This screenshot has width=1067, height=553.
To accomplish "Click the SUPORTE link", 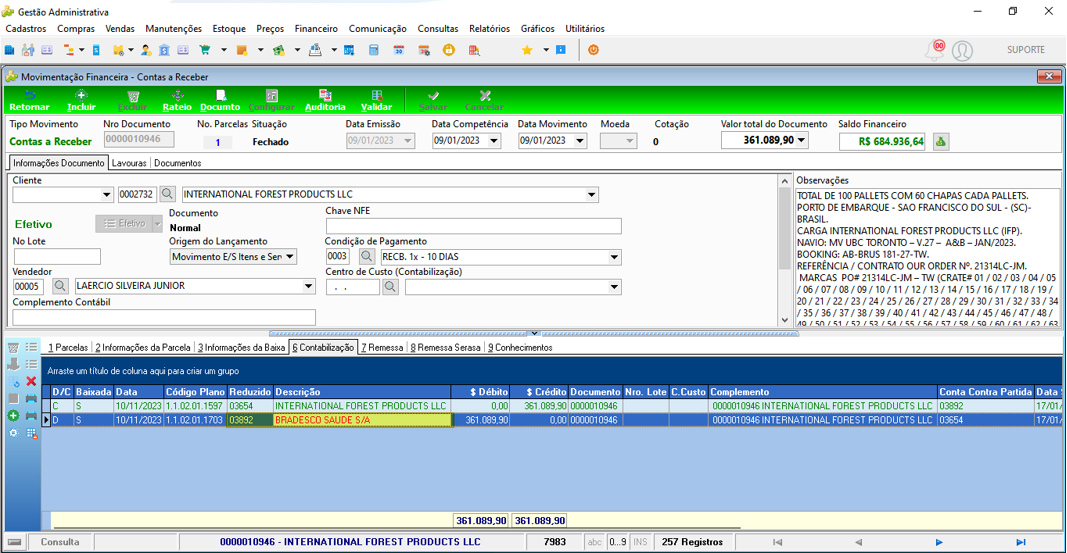I will click(1025, 50).
